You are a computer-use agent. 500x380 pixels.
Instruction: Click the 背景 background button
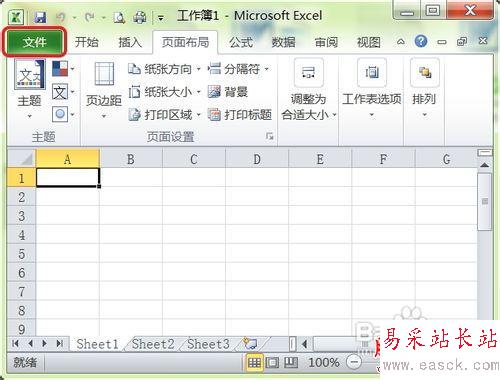tap(228, 92)
